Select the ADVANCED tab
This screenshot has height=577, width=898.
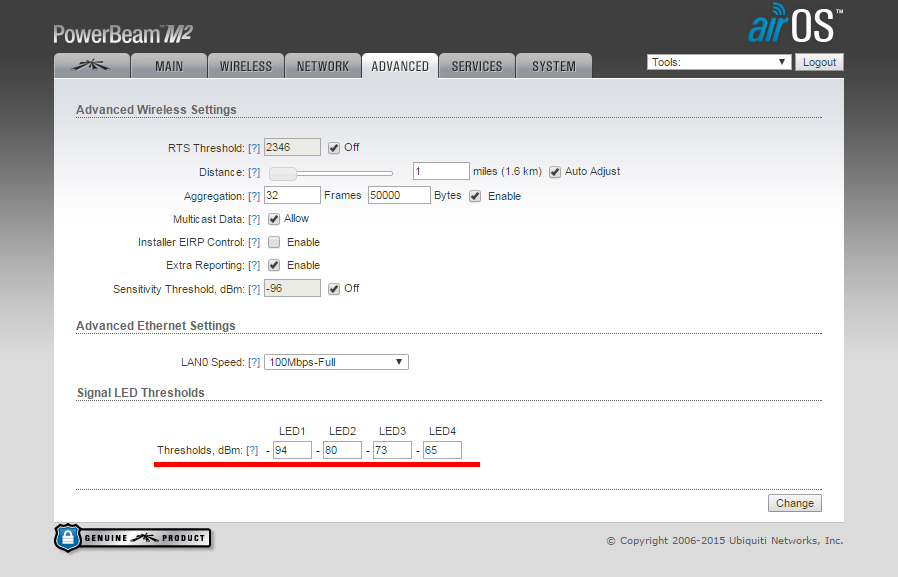pos(400,66)
